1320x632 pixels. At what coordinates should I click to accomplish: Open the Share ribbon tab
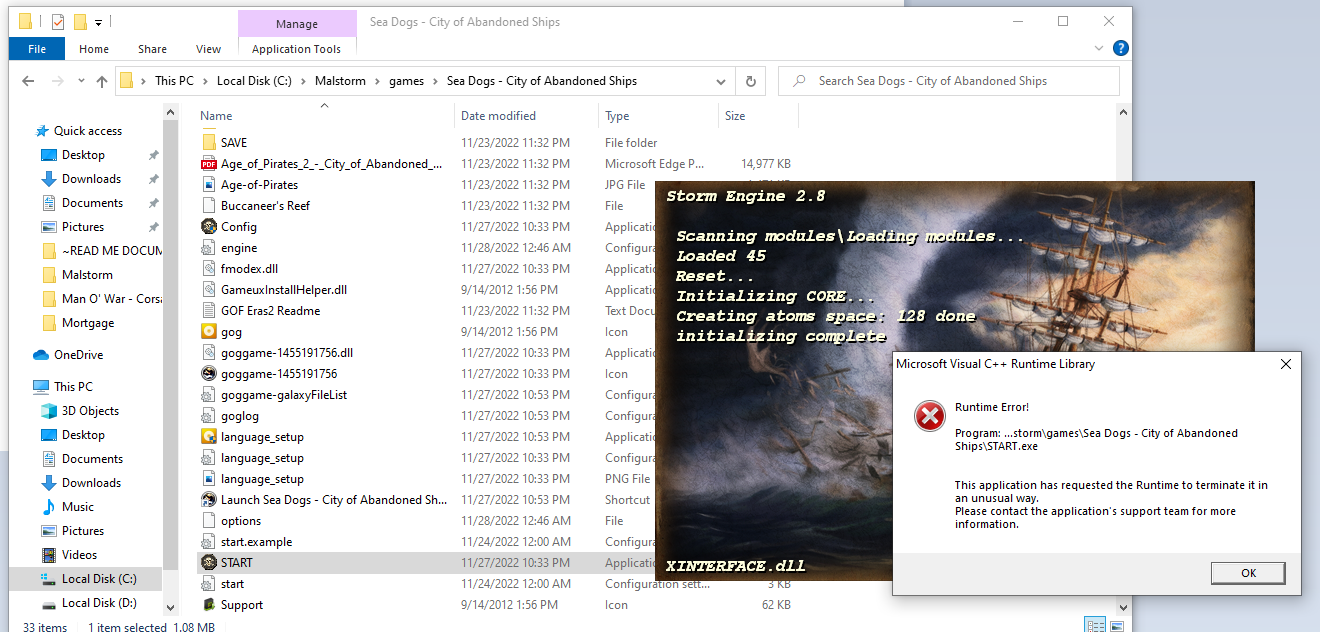(153, 49)
